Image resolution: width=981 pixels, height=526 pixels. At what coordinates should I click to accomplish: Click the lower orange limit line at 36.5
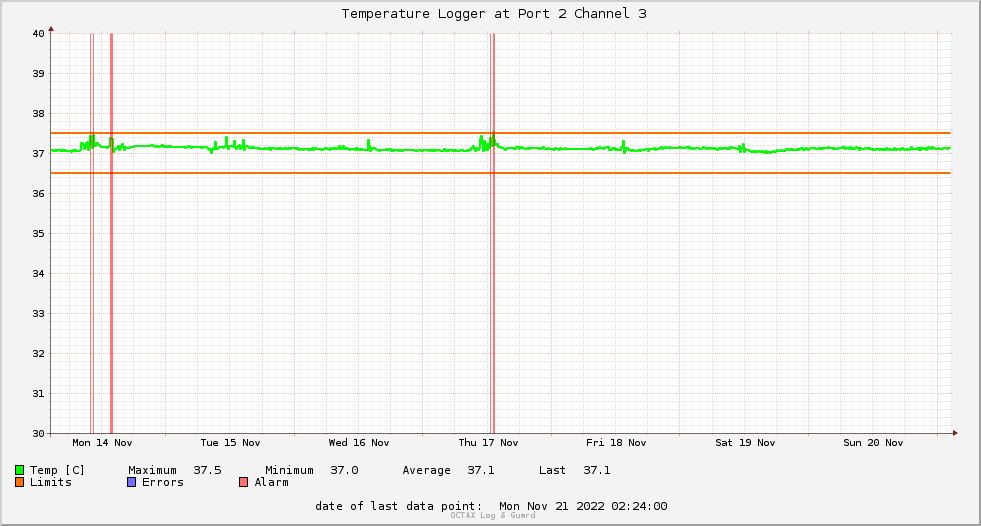tap(501, 173)
